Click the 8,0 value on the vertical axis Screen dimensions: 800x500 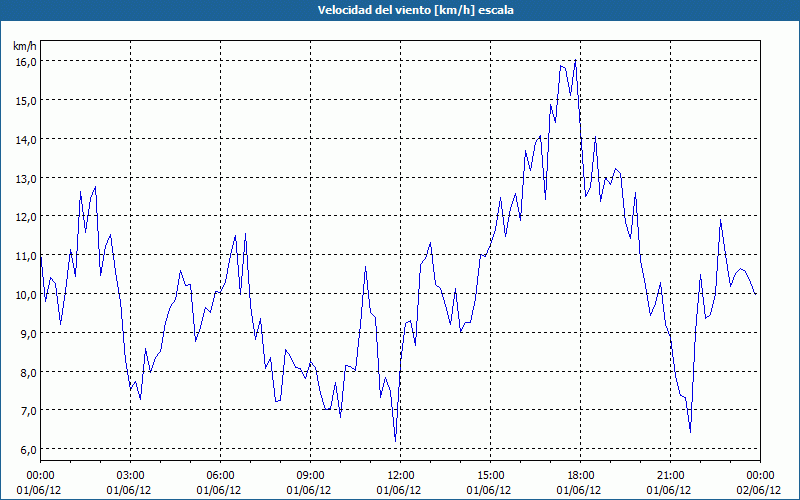tap(29, 372)
